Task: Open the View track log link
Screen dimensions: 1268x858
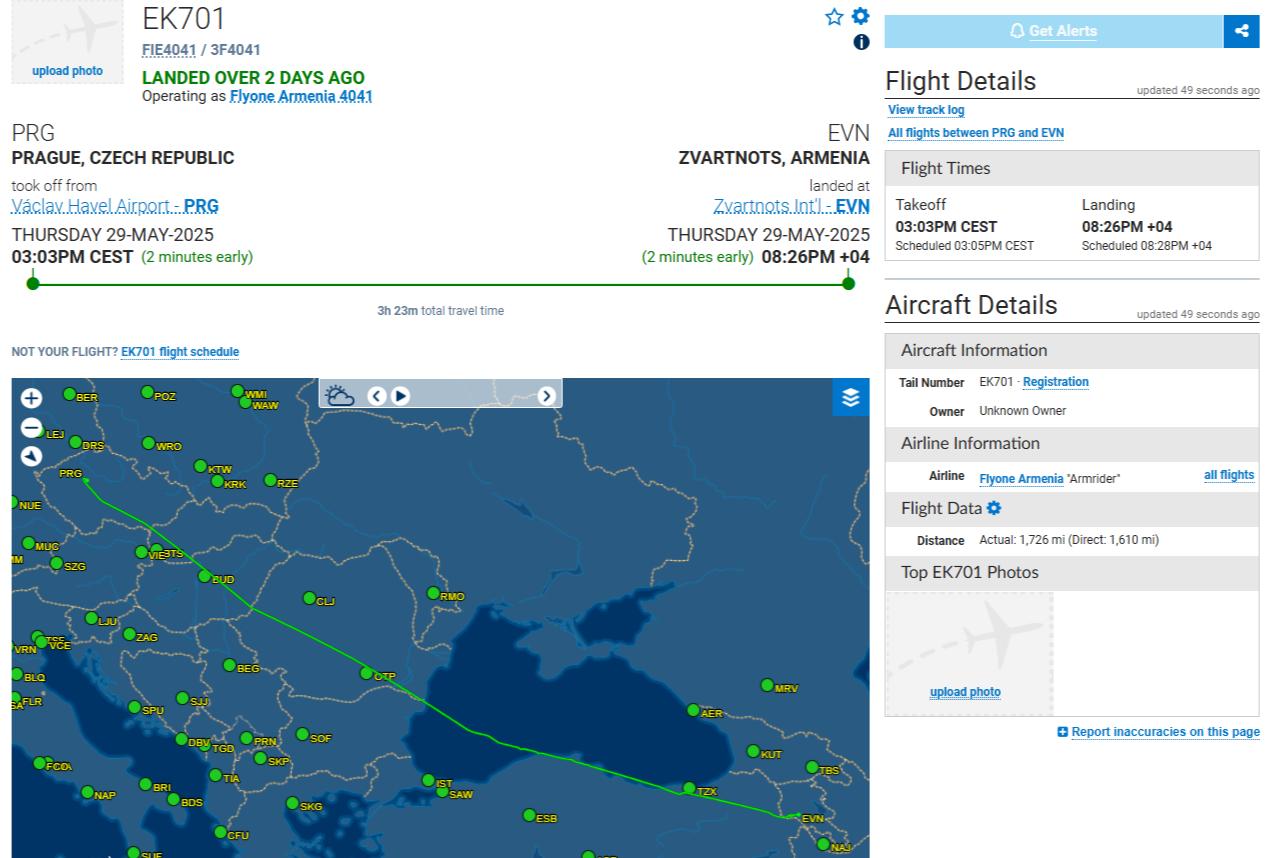Action: 926,110
